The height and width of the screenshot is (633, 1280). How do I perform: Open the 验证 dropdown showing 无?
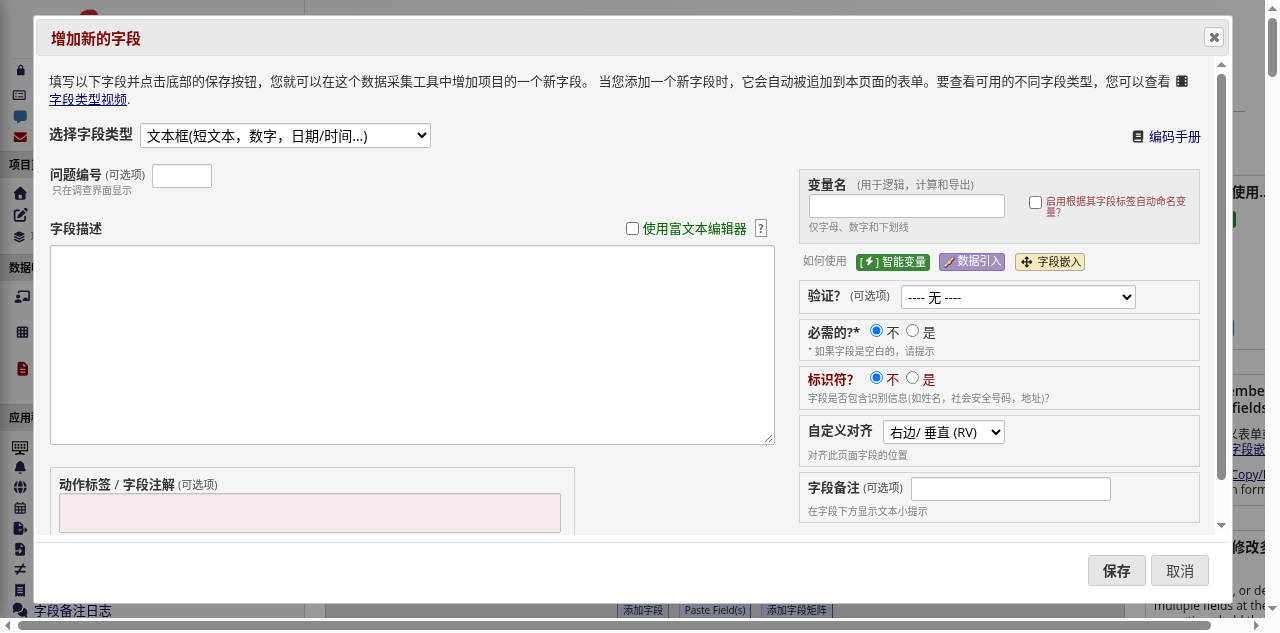[1018, 297]
